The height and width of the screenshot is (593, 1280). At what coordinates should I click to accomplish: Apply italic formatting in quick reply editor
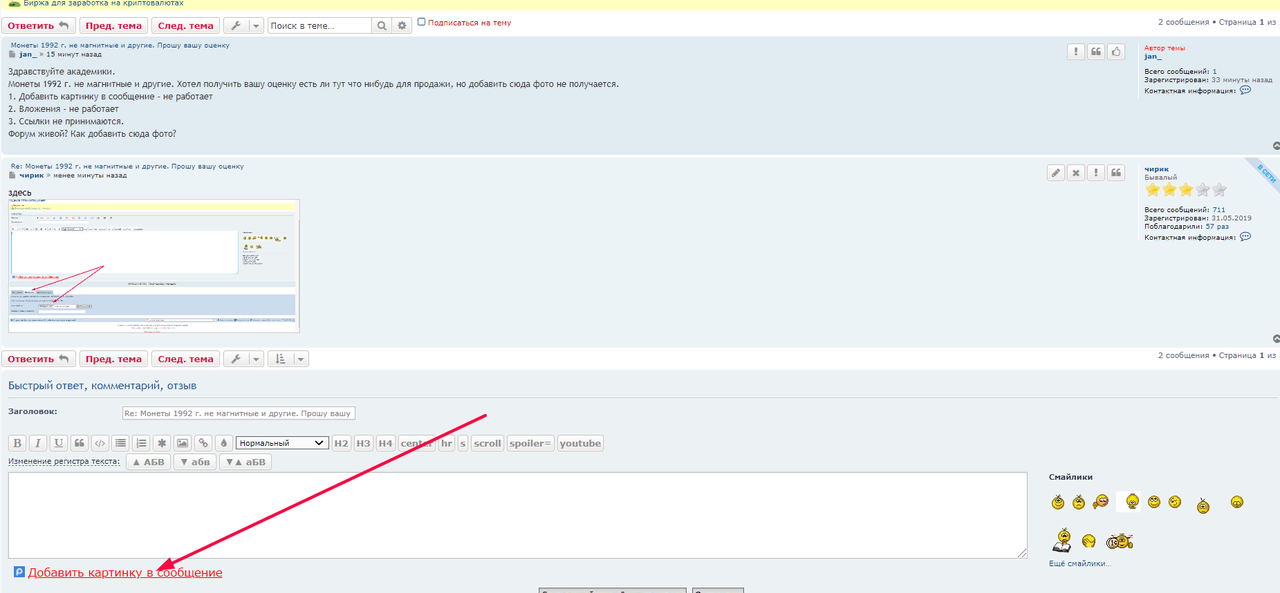click(37, 443)
